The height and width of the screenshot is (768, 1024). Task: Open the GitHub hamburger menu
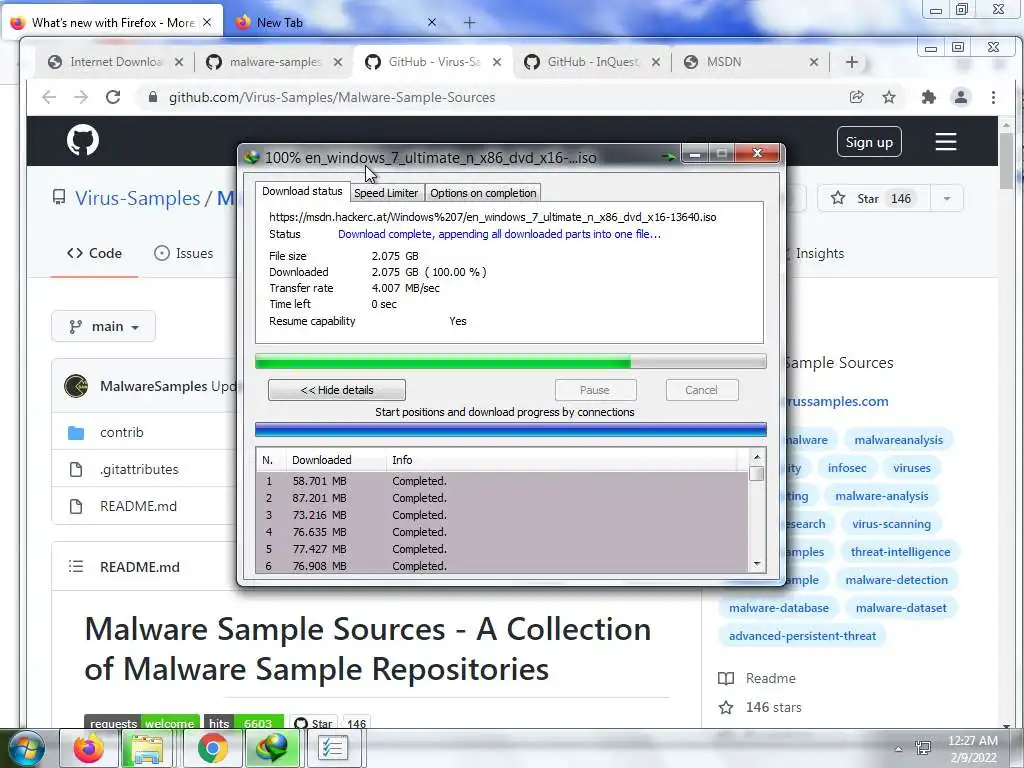coord(945,142)
